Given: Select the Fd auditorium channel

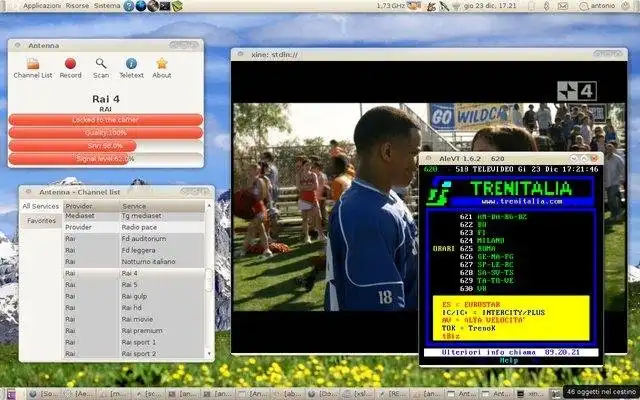Looking at the screenshot, I should [134, 239].
